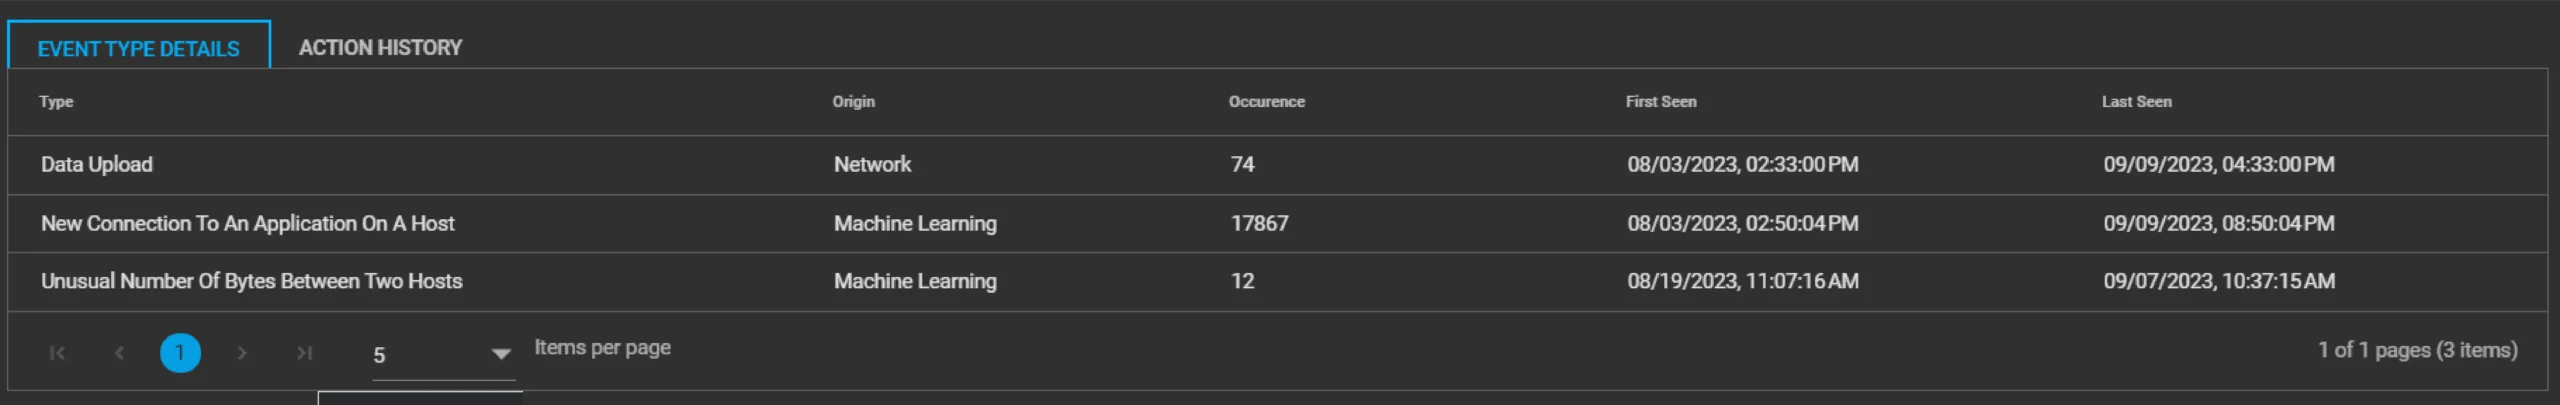The width and height of the screenshot is (2560, 405).
Task: Sort by Origin column header
Action: click(x=853, y=102)
